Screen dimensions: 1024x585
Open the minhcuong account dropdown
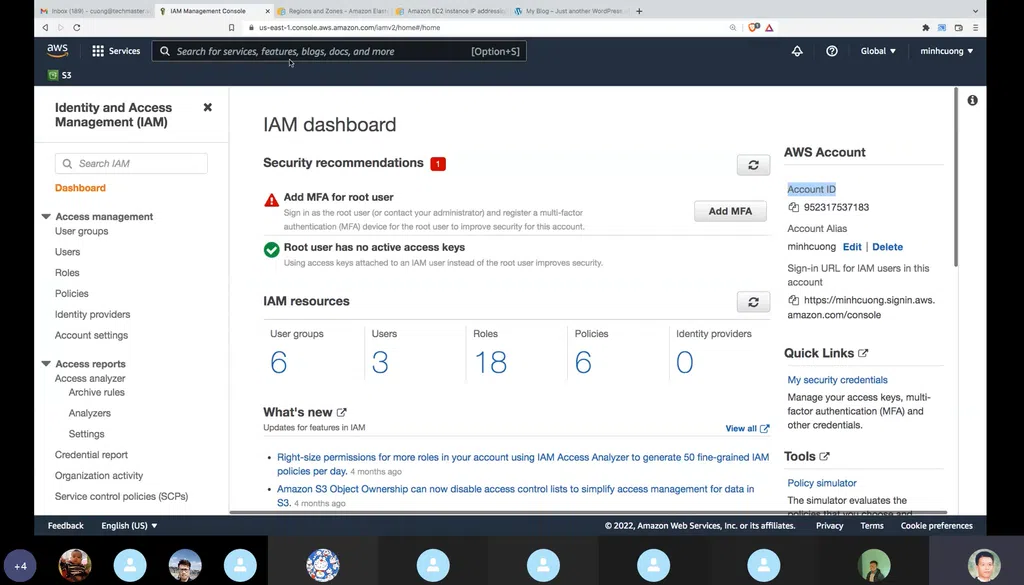point(946,51)
